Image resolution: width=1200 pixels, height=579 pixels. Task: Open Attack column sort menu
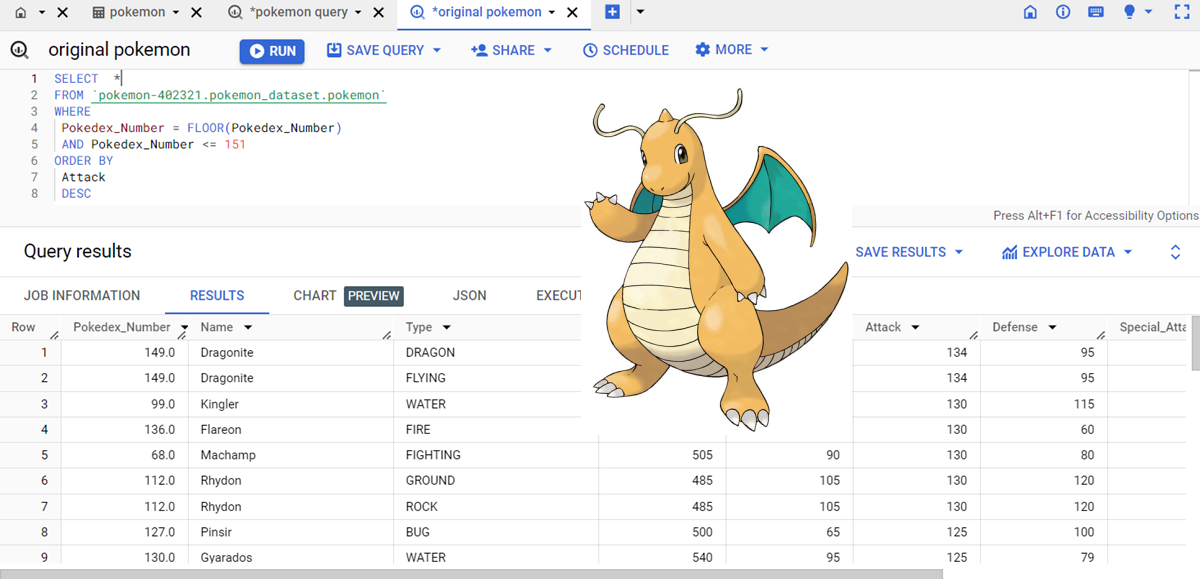click(x=915, y=327)
